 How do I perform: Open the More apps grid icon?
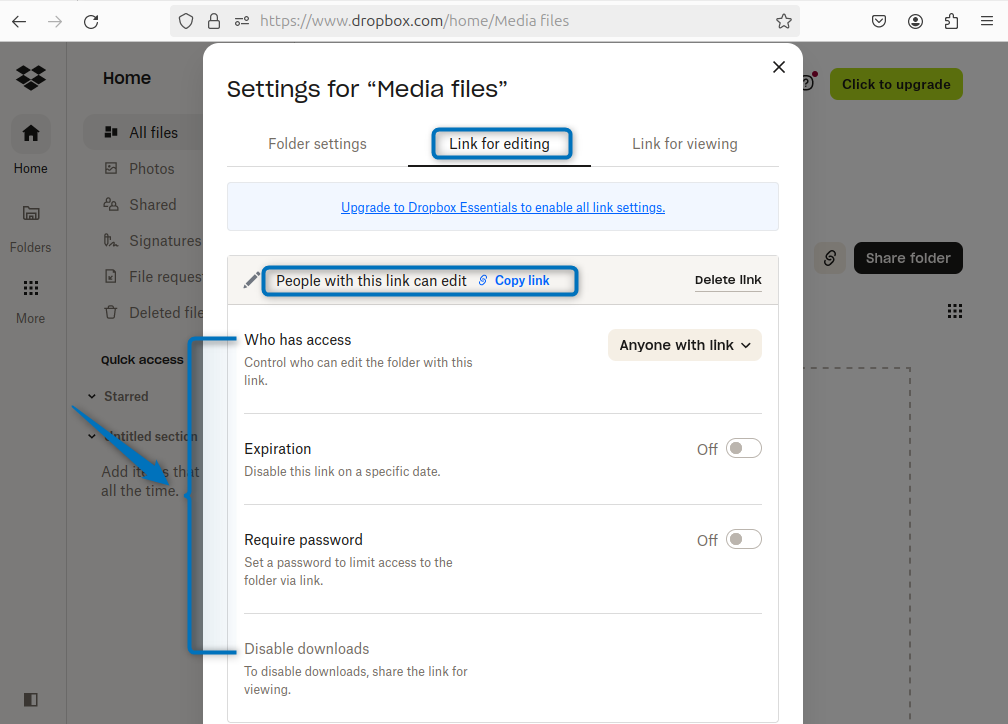click(x=31, y=288)
